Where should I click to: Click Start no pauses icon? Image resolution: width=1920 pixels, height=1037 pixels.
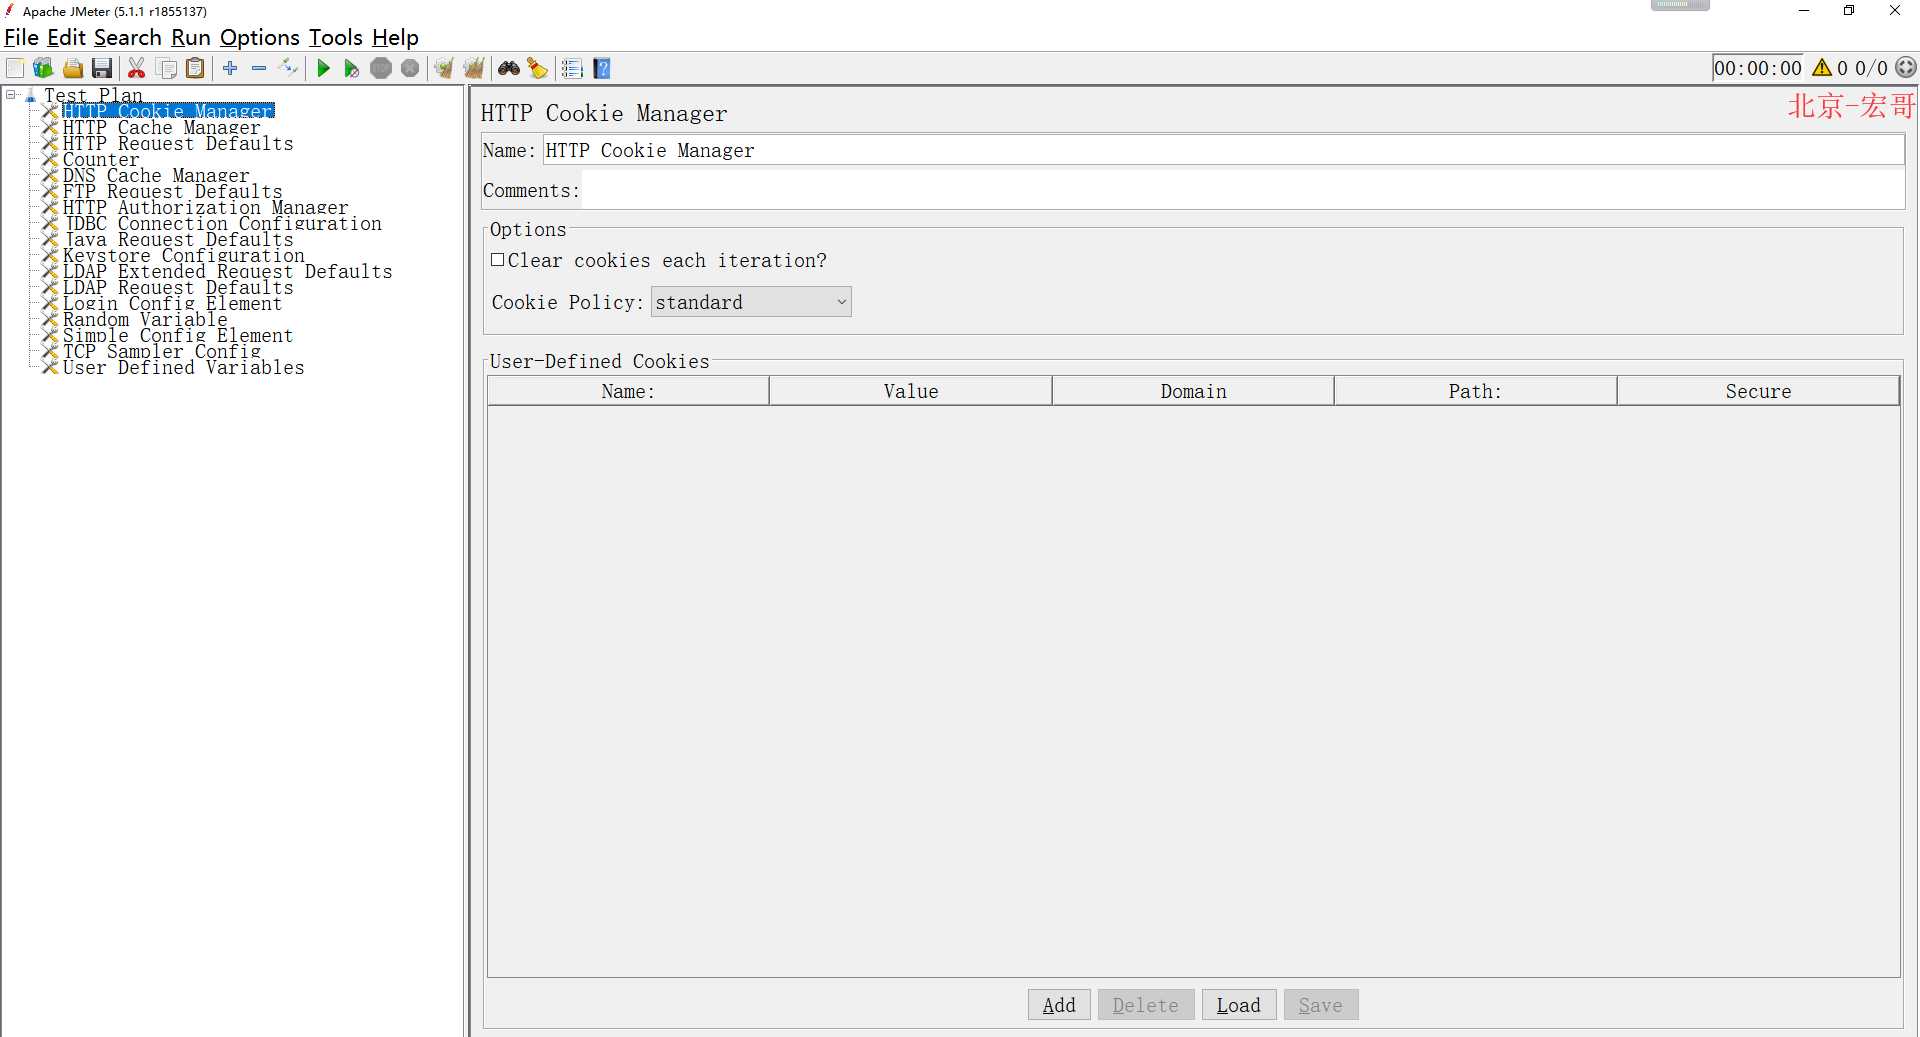pyautogui.click(x=351, y=68)
